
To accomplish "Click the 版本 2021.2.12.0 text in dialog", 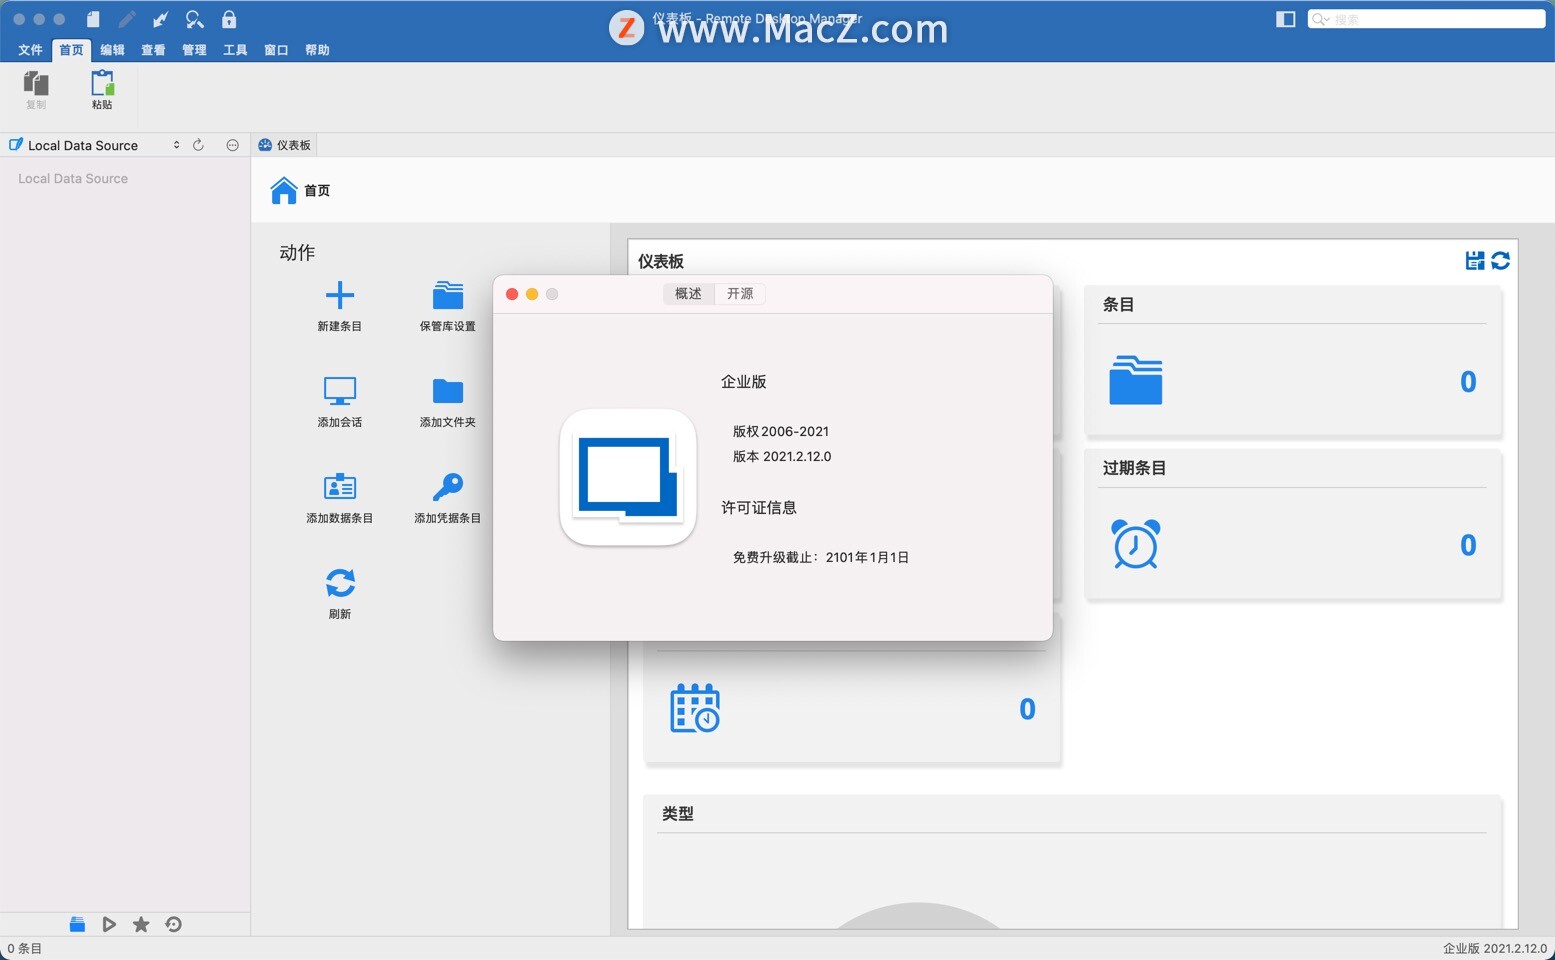I will 782,456.
